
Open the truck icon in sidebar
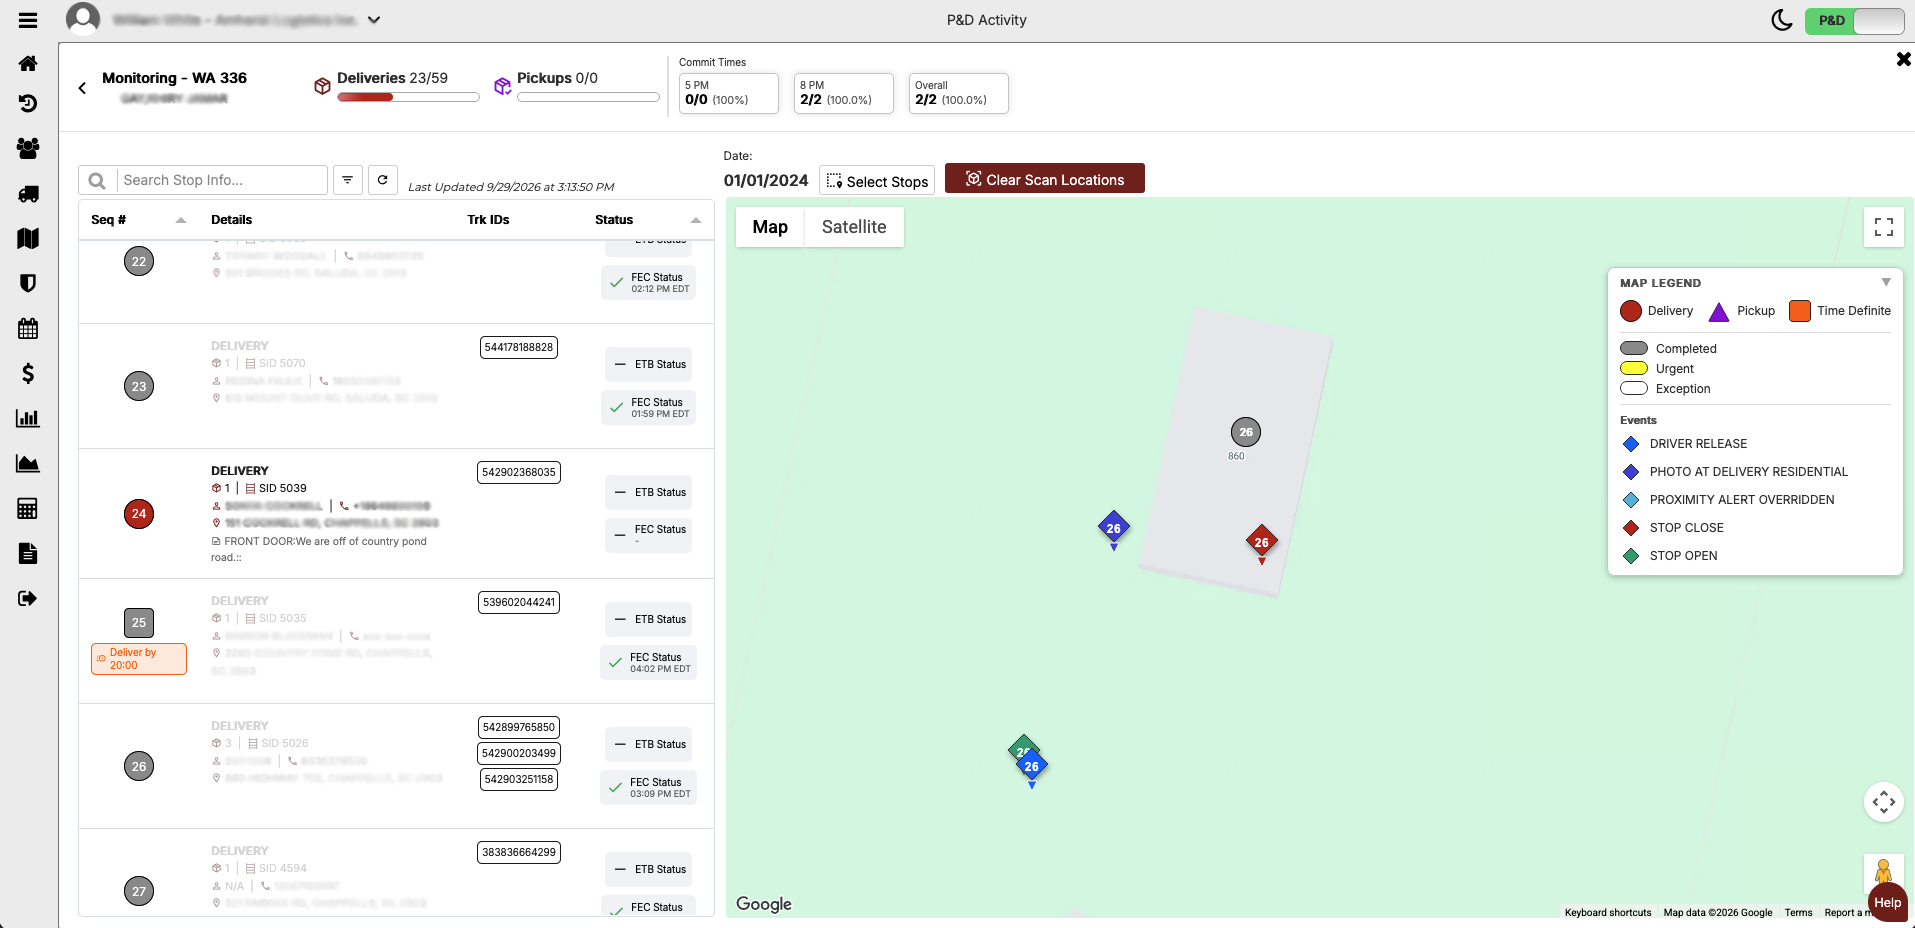click(28, 194)
